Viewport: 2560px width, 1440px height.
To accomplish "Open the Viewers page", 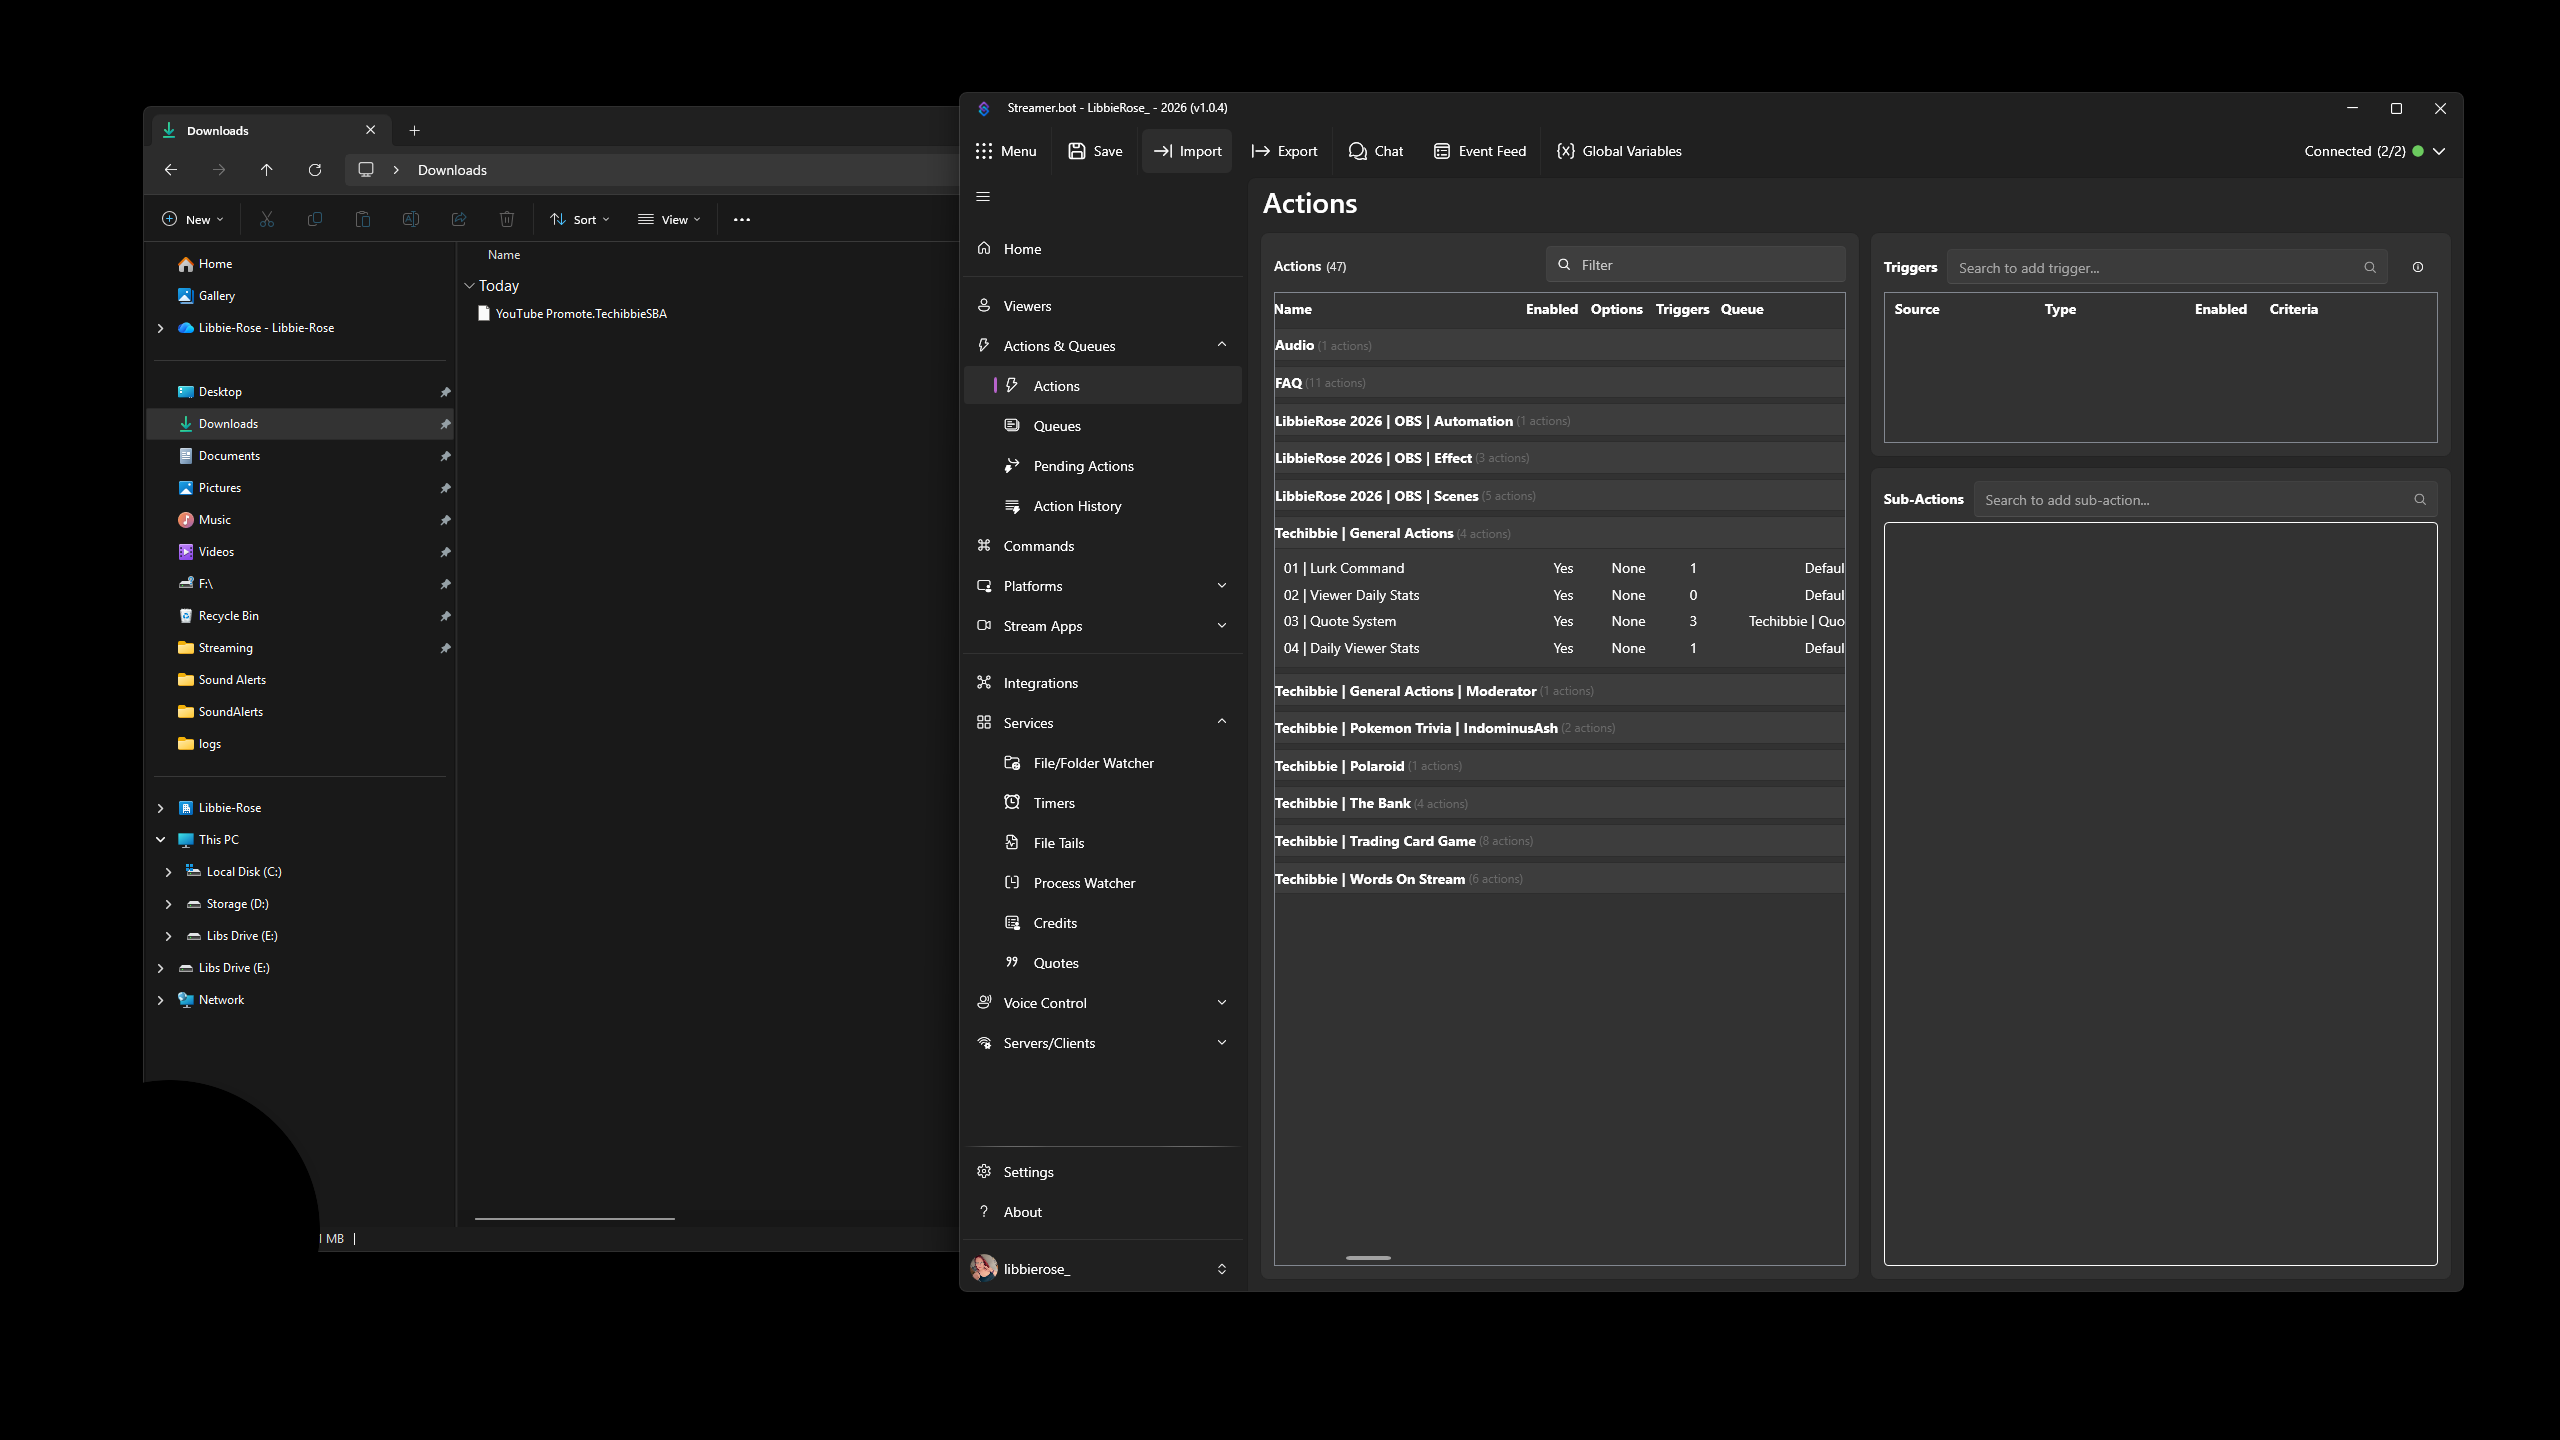I will point(1102,306).
